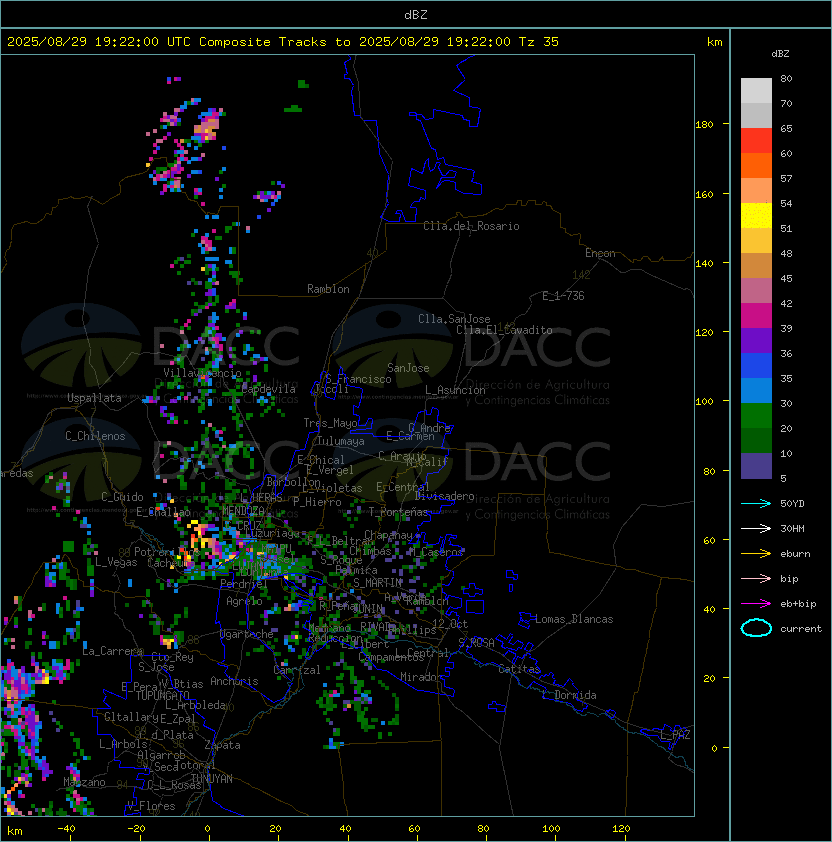Click the 'Encon' map label
This screenshot has height=842, width=832.
(600, 253)
